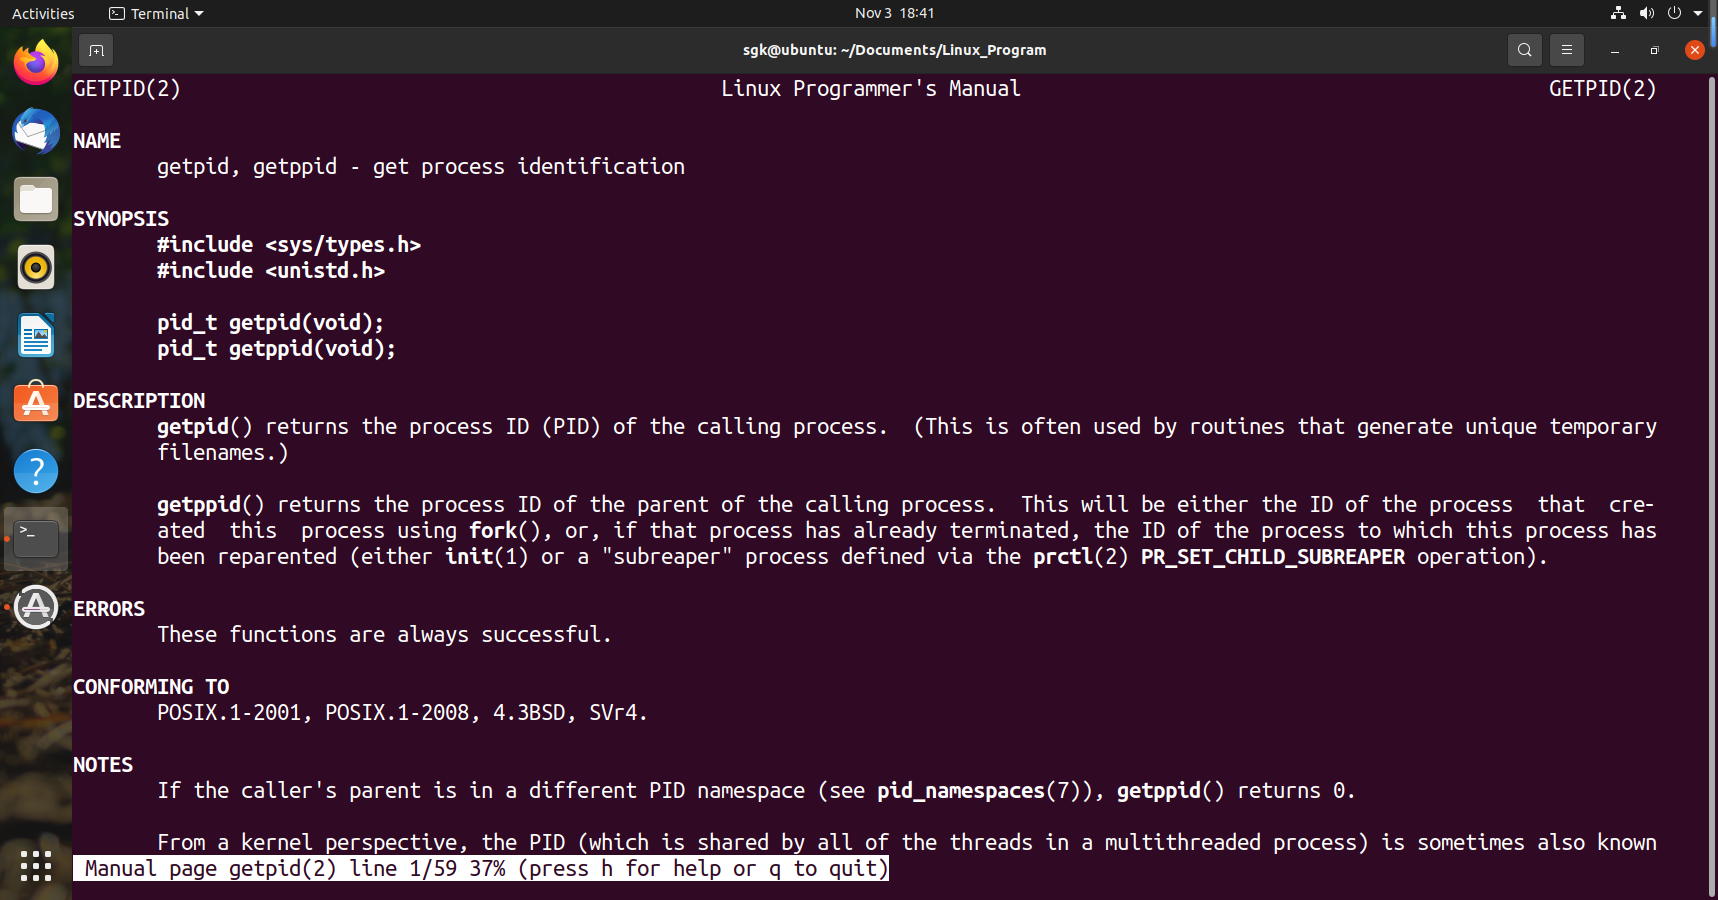The width and height of the screenshot is (1718, 900).
Task: Open the clock showing Nov 3 18:41
Action: [x=894, y=13]
